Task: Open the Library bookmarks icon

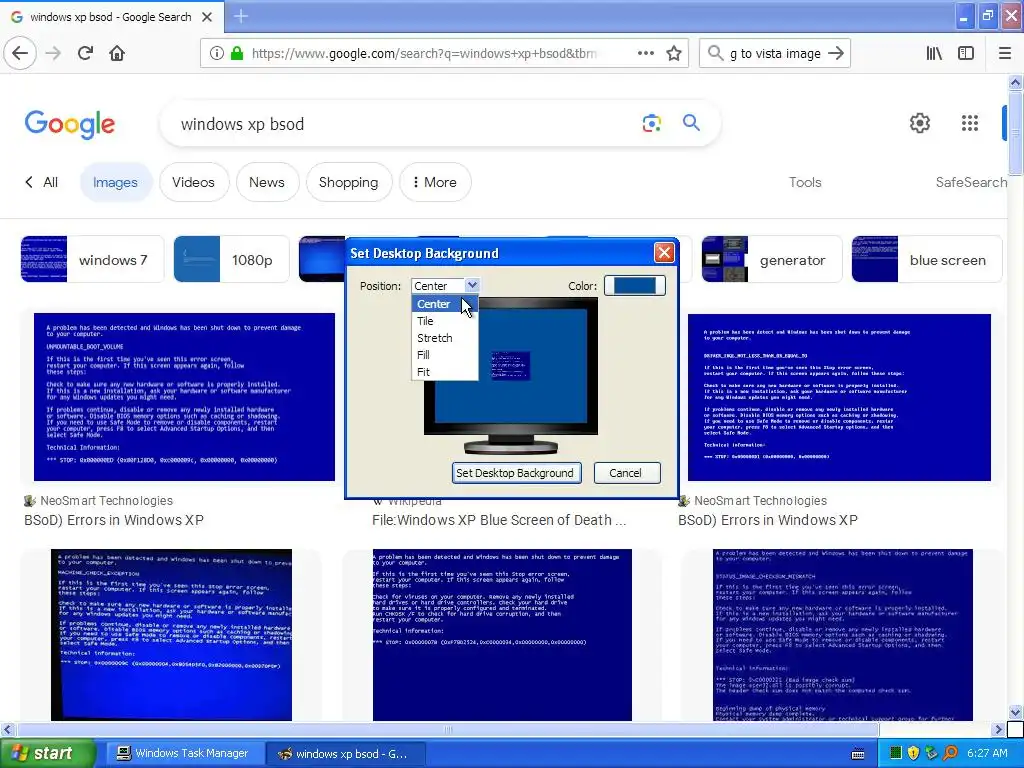Action: pos(934,54)
